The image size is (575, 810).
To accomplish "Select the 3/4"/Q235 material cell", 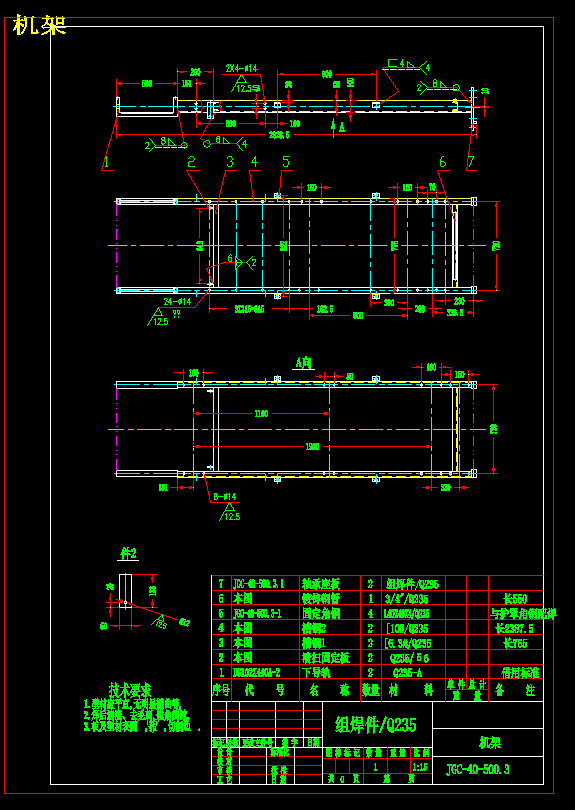I will [x=407, y=599].
